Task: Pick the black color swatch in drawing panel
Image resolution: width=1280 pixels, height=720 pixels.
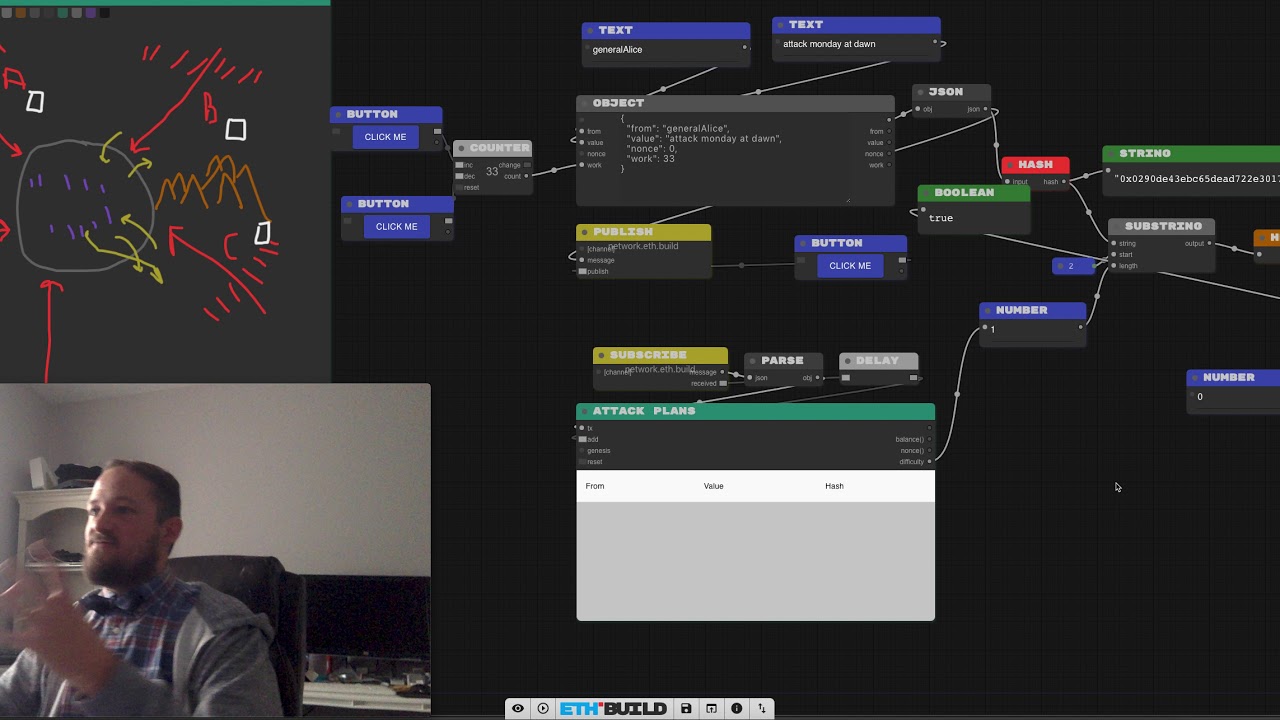Action: tap(104, 13)
